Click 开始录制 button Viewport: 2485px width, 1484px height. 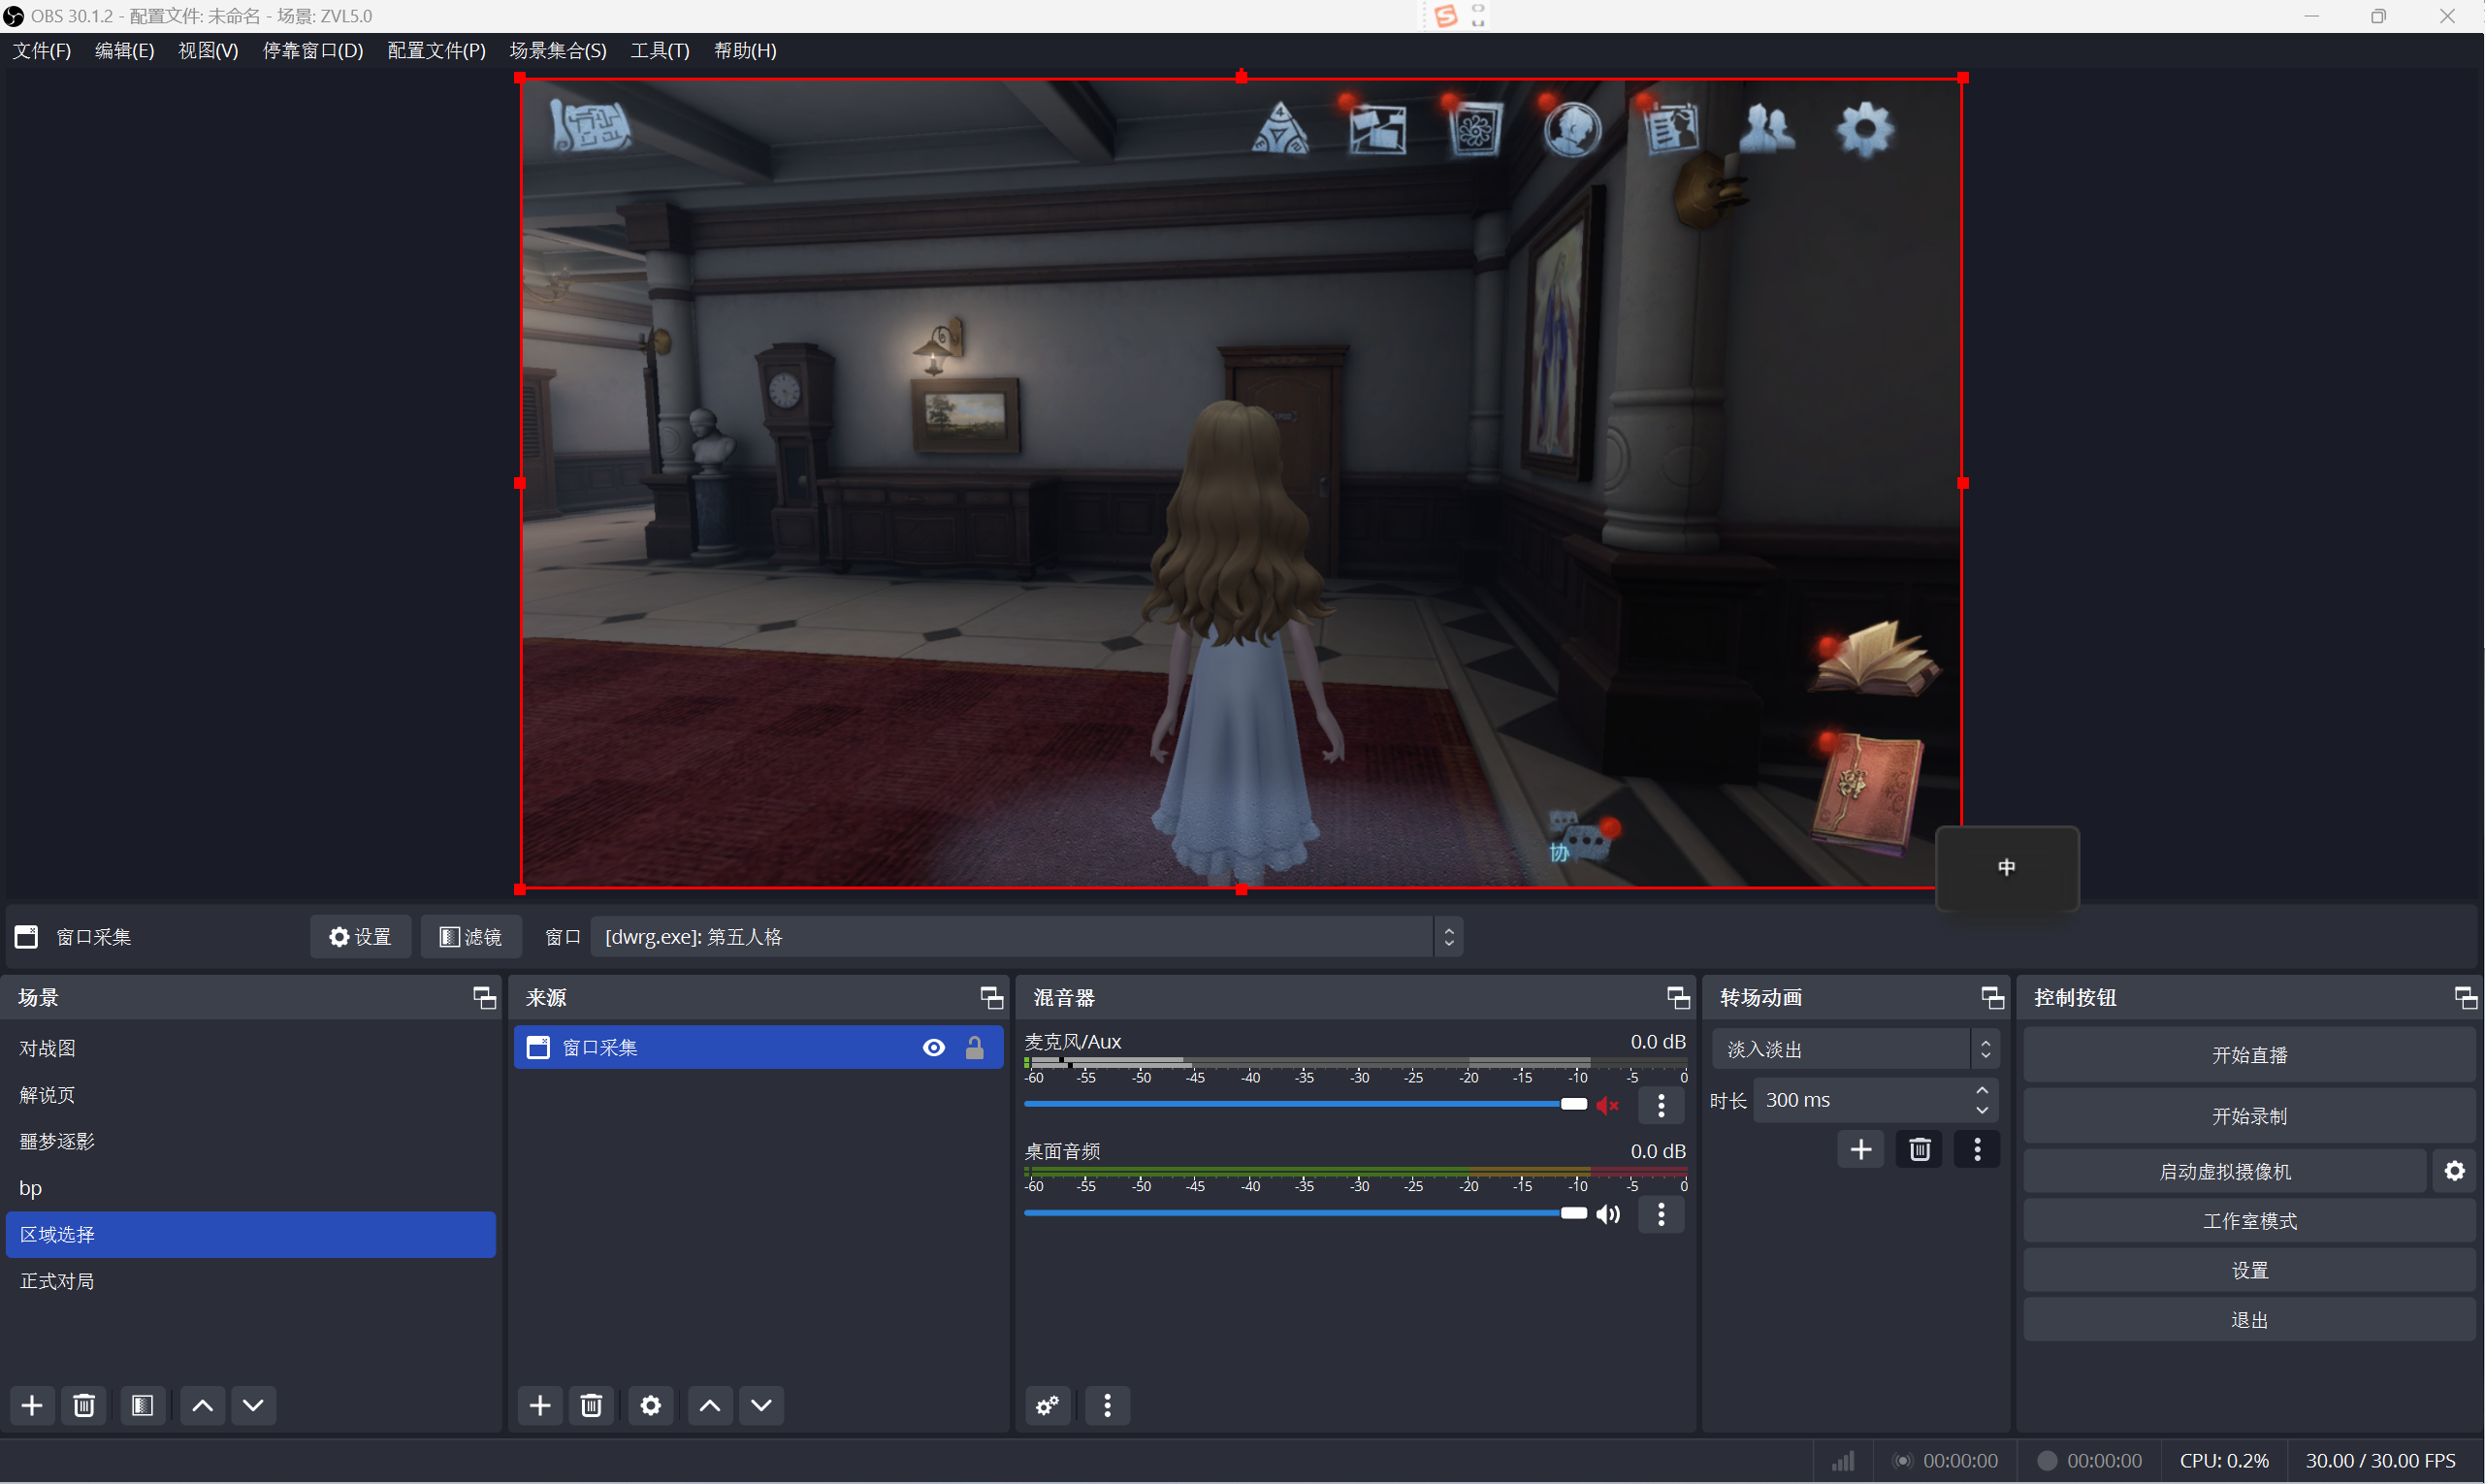pyautogui.click(x=2249, y=1115)
